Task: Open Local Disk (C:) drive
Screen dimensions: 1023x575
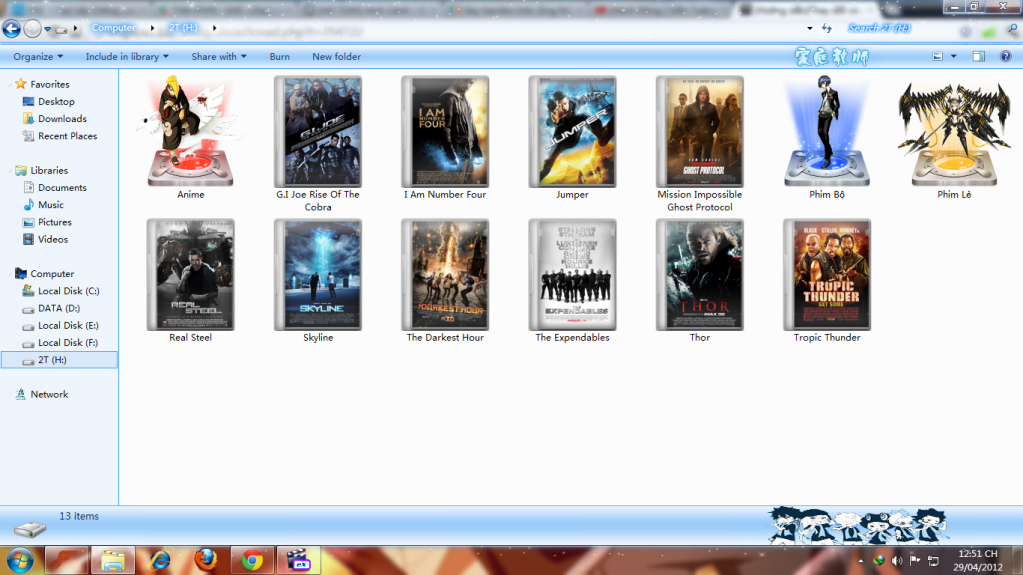Action: 69,291
